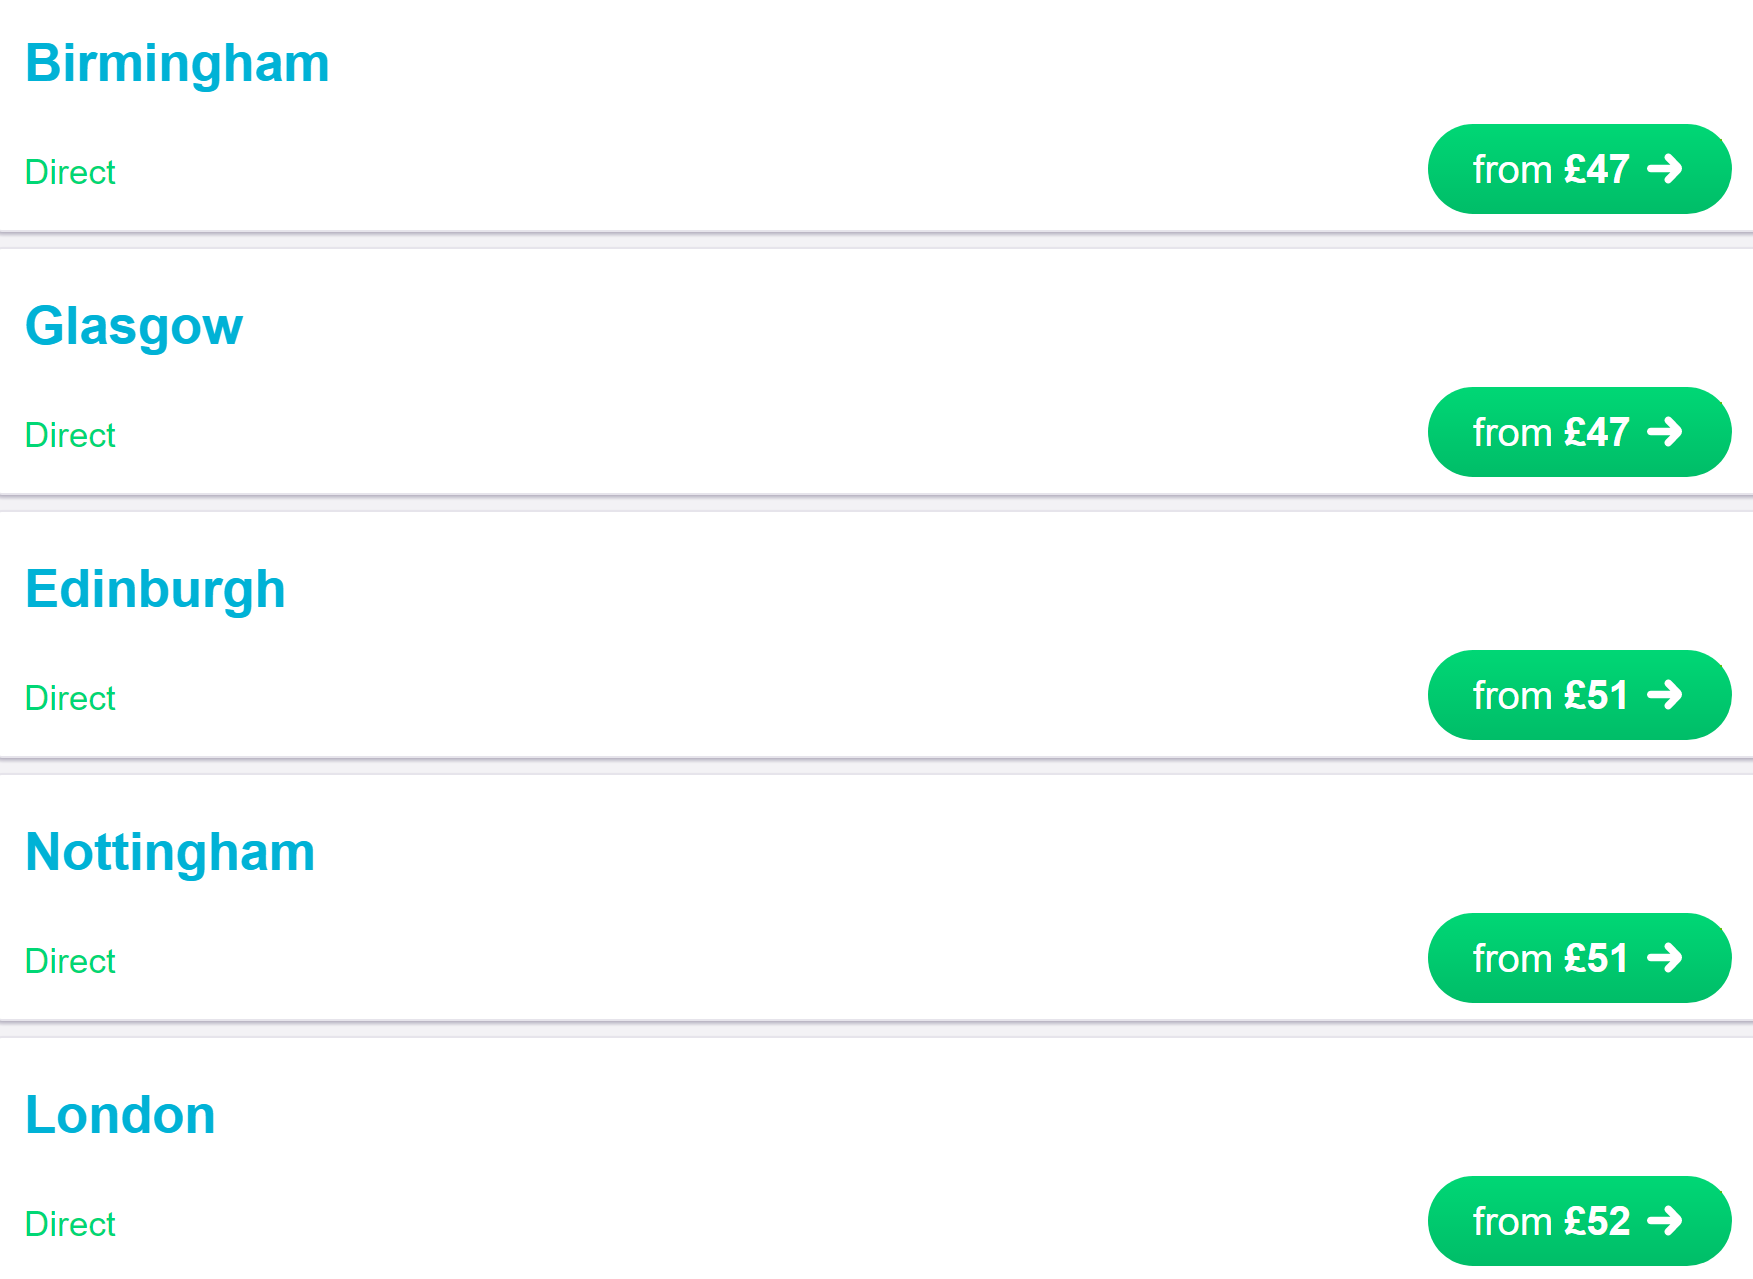Choose Nottingham's 'from £51' fare text
Screen dimensions: 1753x1279
(x=1551, y=959)
